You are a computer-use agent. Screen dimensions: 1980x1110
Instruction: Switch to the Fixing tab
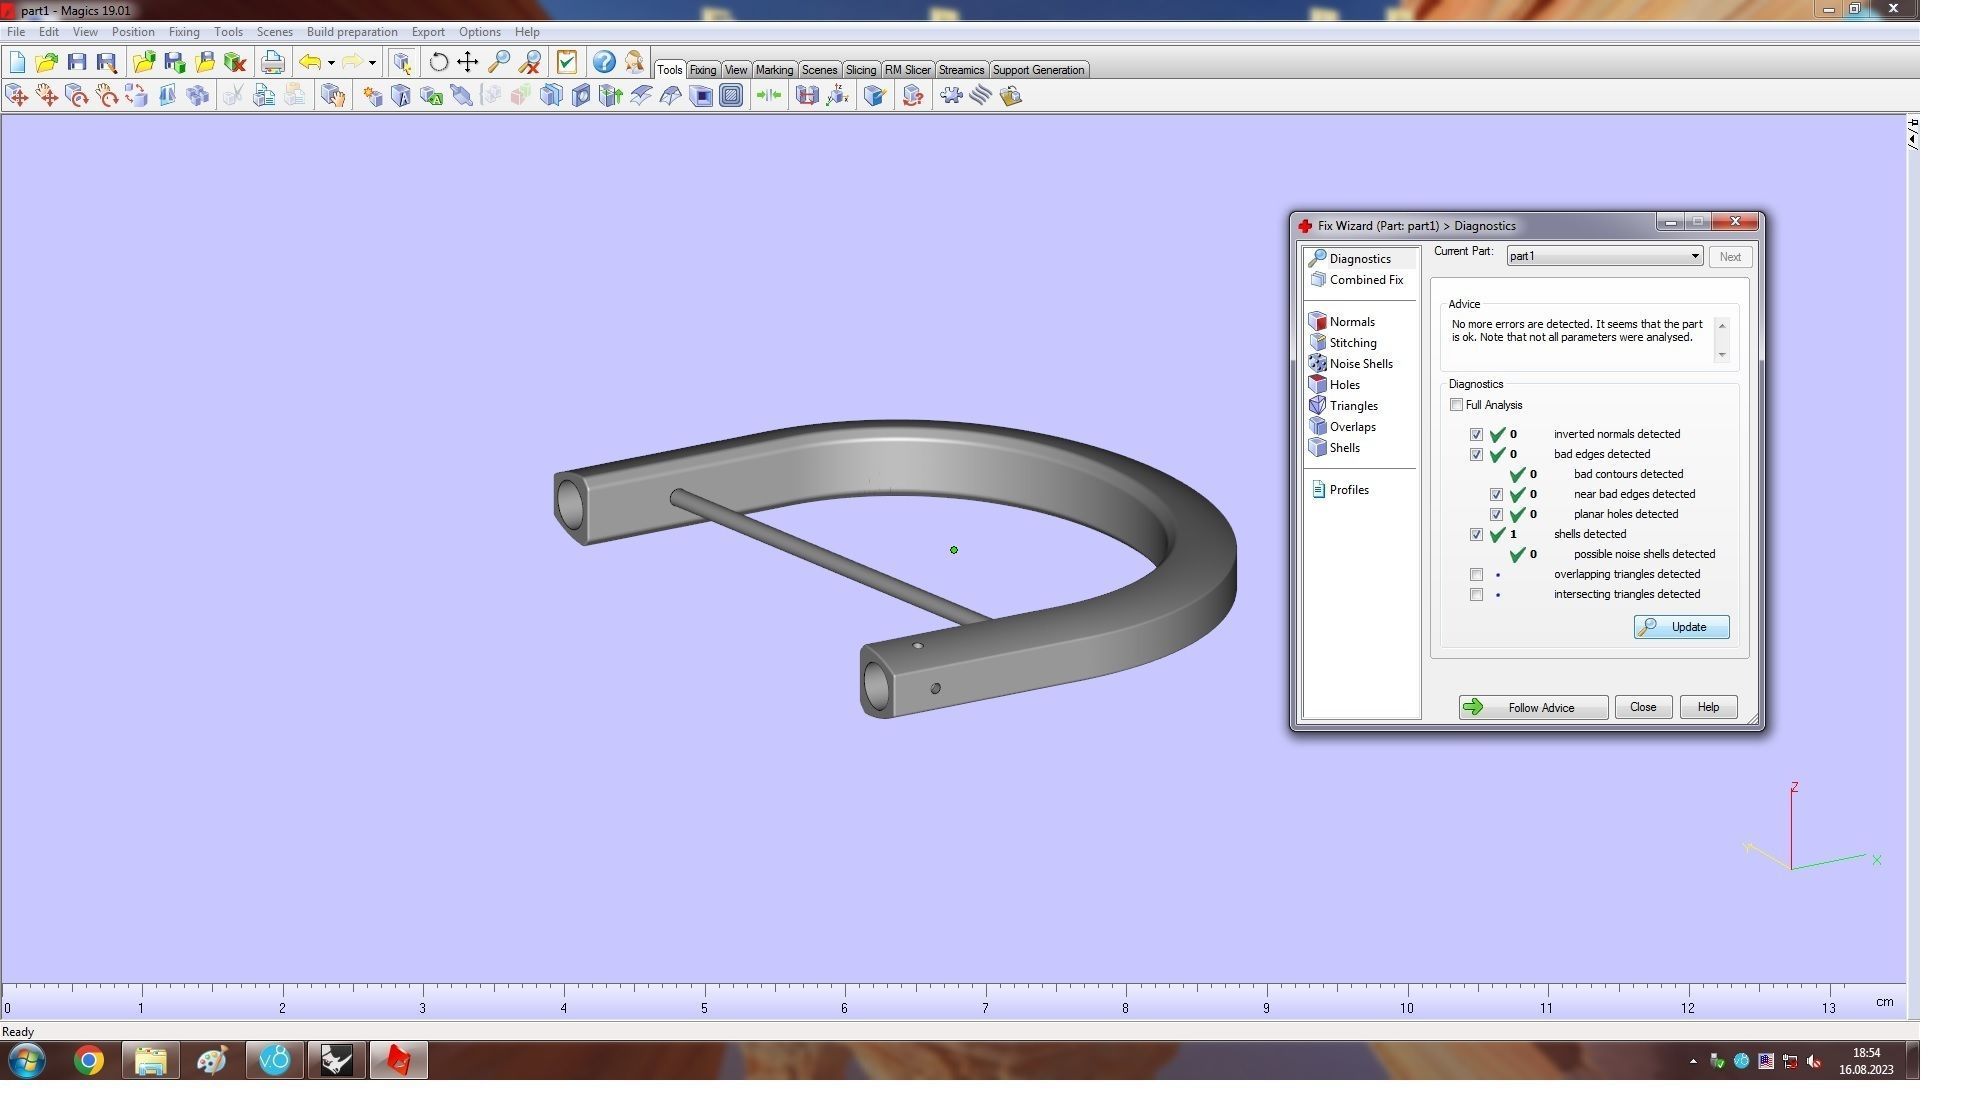click(x=702, y=70)
